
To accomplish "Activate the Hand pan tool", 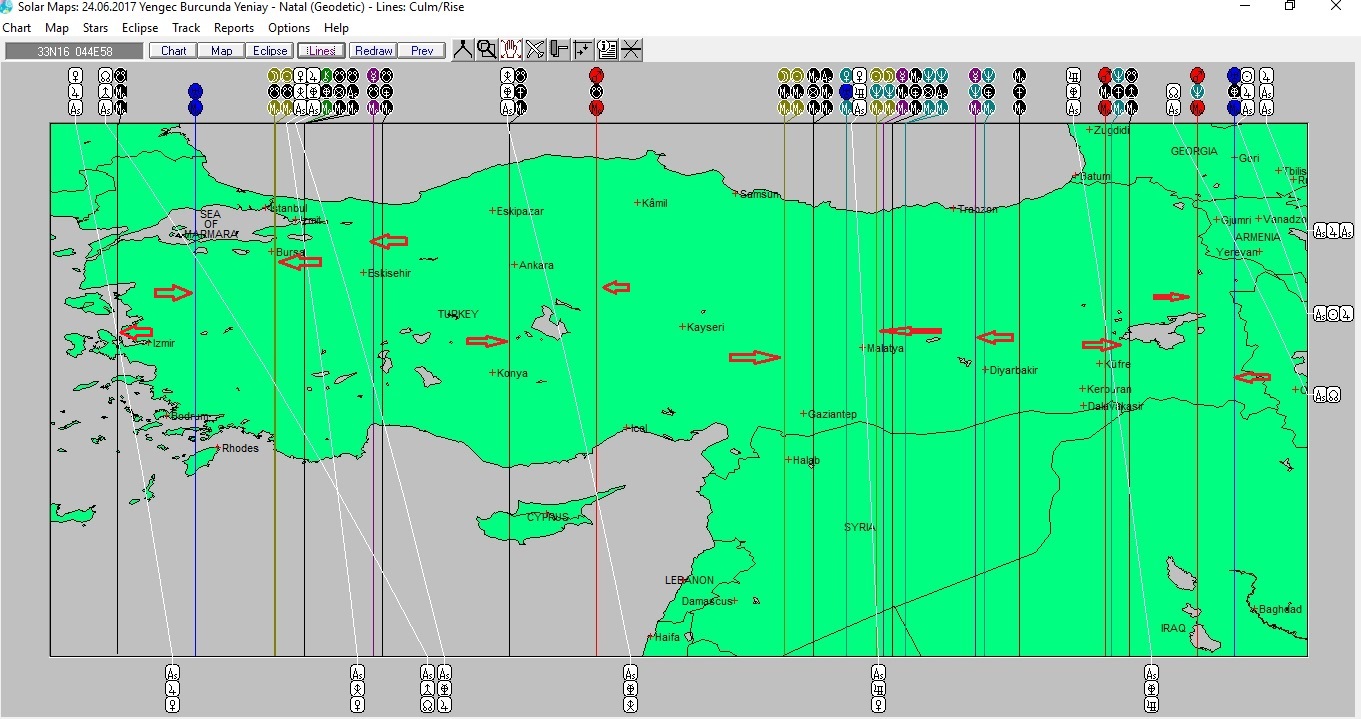I will point(510,48).
